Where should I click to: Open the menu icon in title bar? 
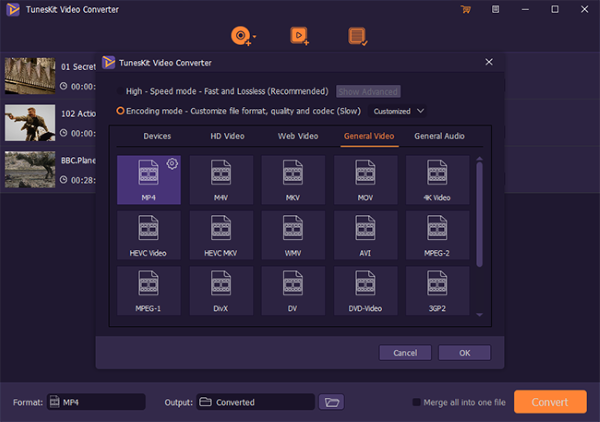pyautogui.click(x=495, y=9)
